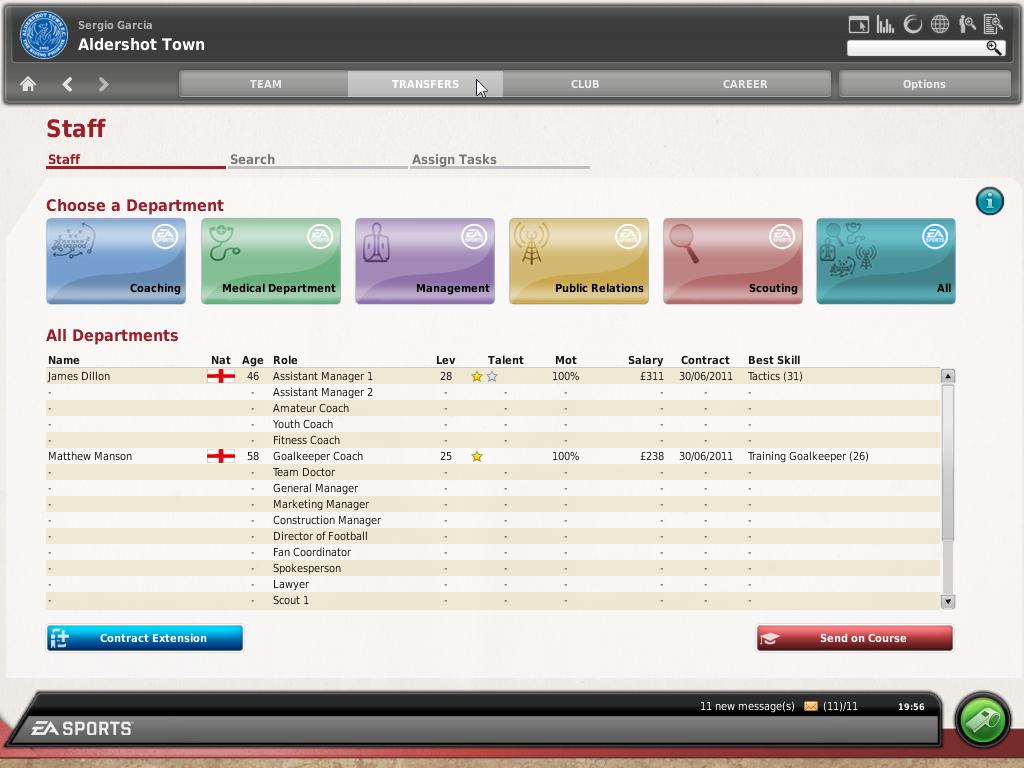Open the CAREER menu
Image resolution: width=1024 pixels, height=768 pixels.
(x=745, y=84)
